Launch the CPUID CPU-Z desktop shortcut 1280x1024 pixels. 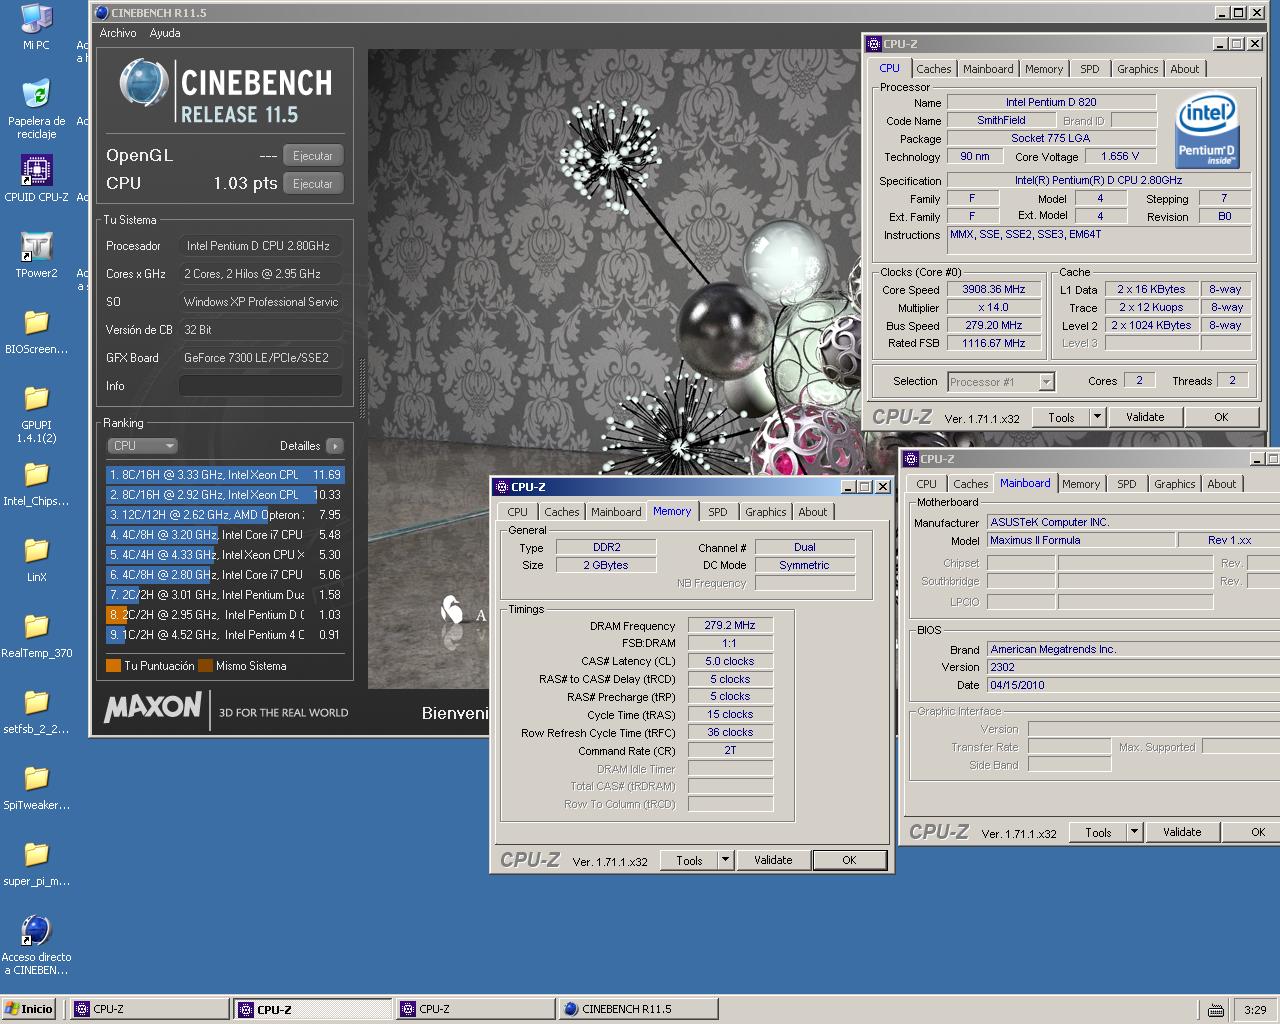pos(36,179)
